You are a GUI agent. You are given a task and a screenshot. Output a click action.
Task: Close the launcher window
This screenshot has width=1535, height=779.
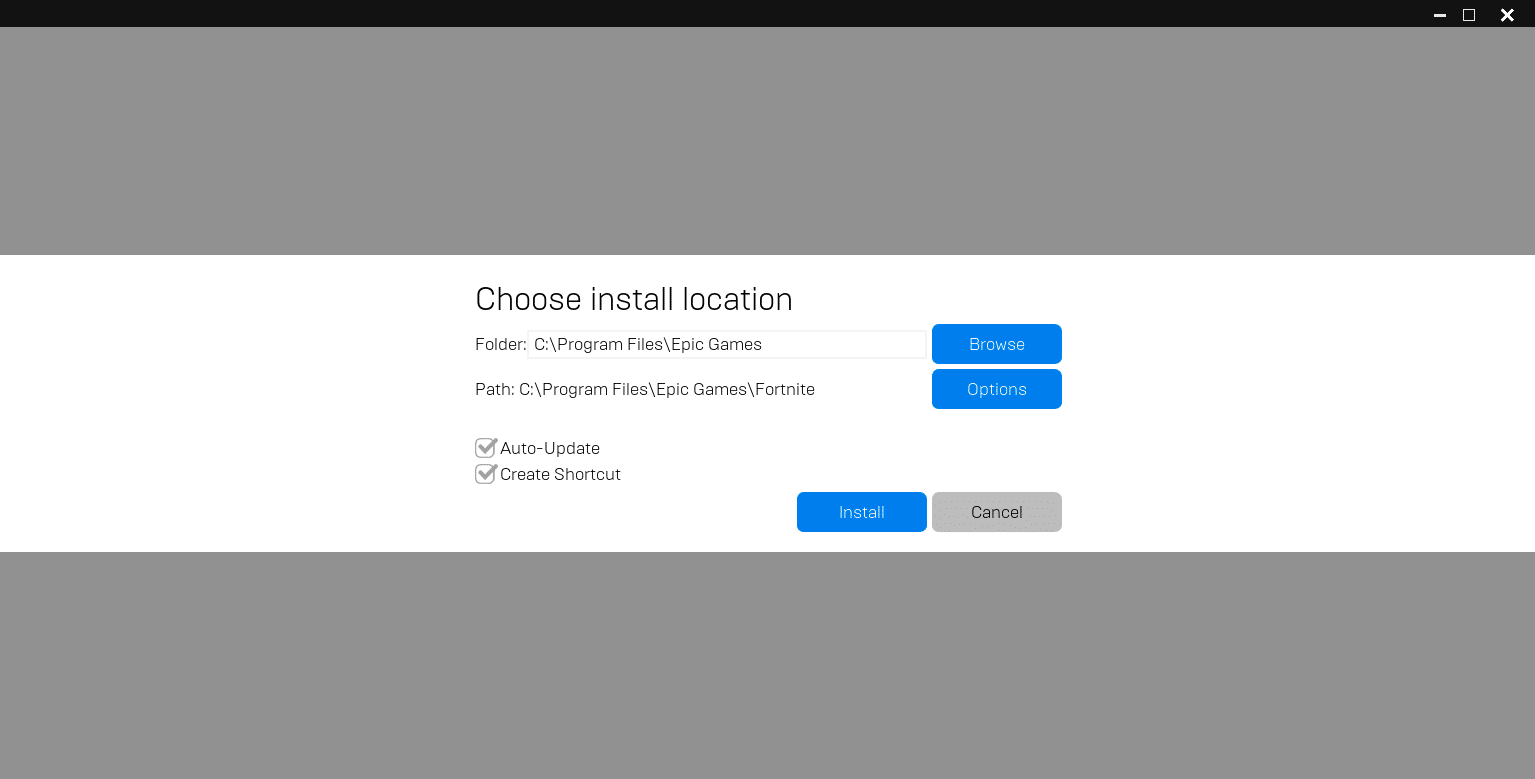pyautogui.click(x=1507, y=15)
